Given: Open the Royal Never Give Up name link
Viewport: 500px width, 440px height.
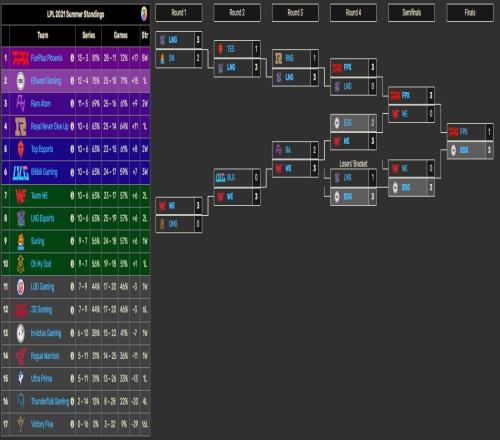Looking at the screenshot, I should point(50,127).
